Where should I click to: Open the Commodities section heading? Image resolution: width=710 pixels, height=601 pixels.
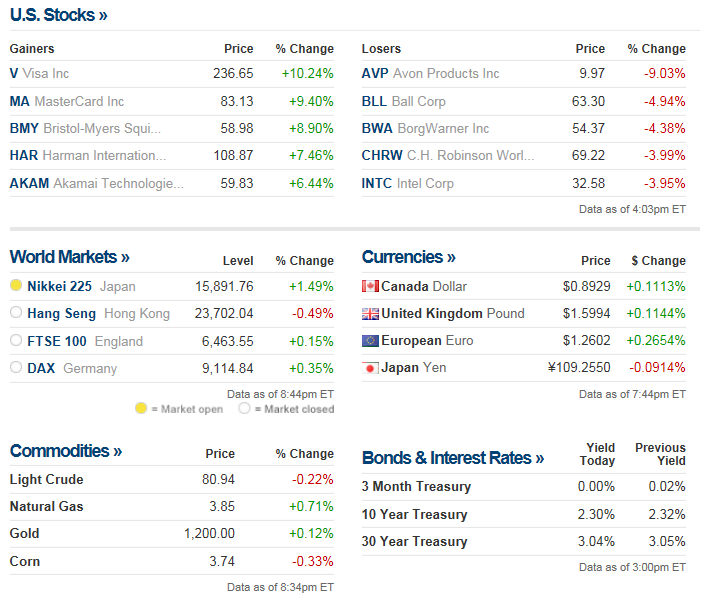tap(66, 451)
